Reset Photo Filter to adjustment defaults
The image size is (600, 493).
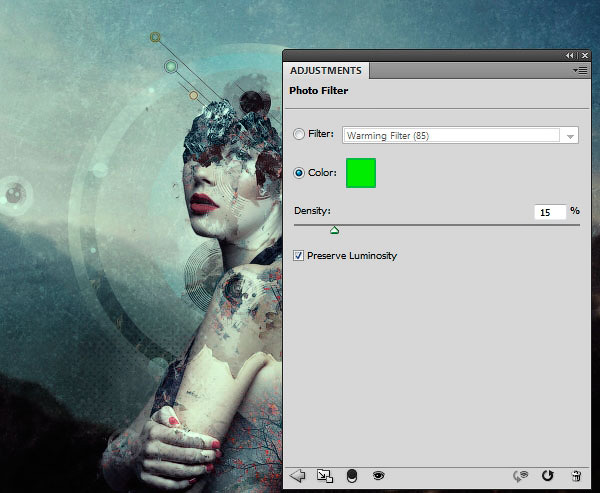pos(548,476)
